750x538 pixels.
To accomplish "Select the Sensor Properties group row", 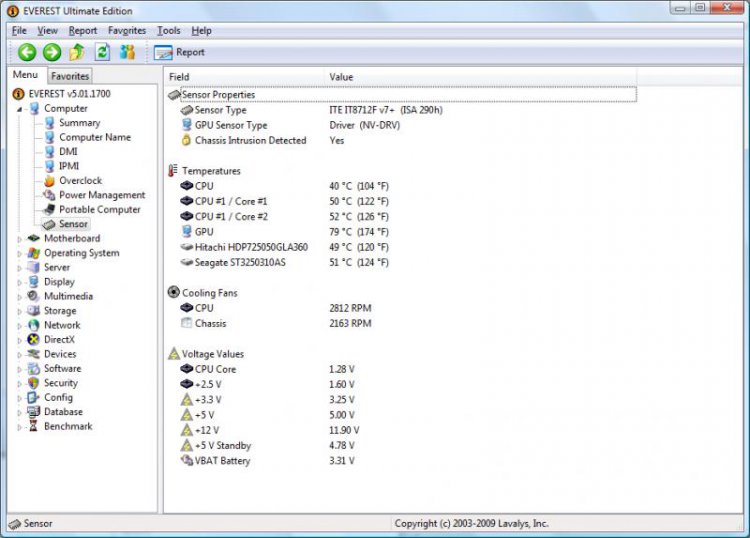I will tap(402, 95).
